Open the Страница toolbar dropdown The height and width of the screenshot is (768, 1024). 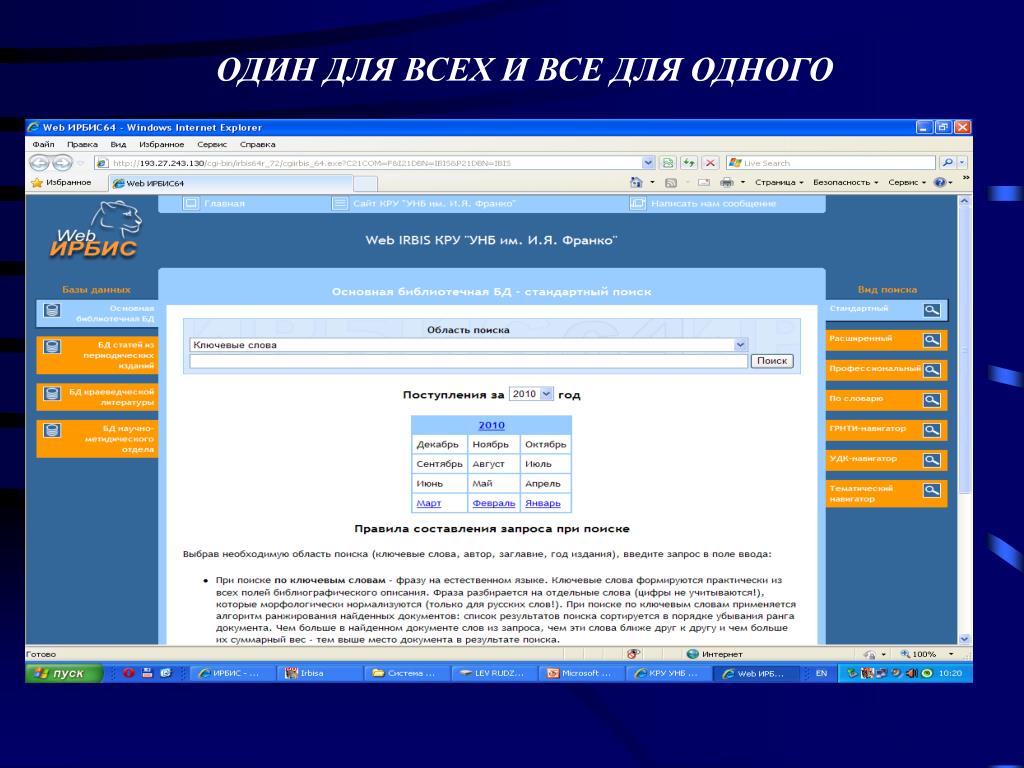click(x=778, y=183)
